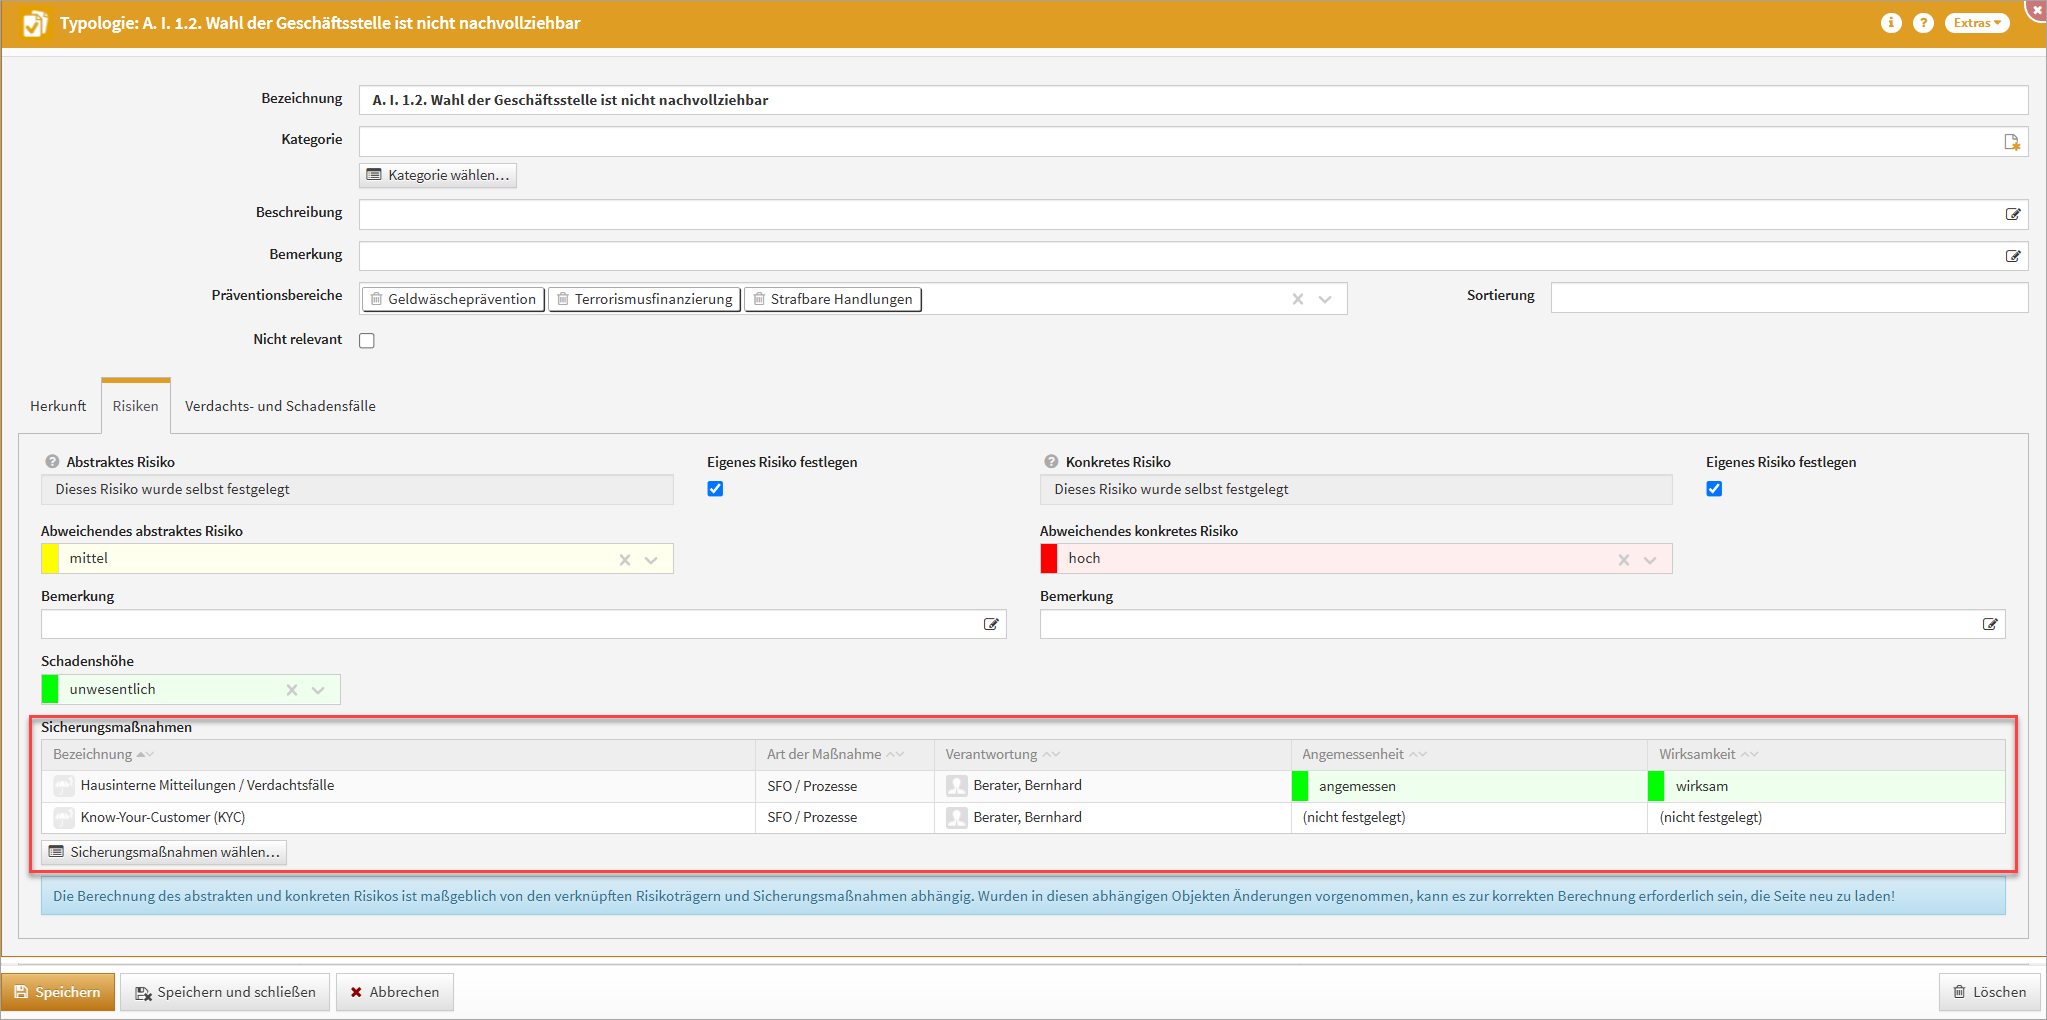The width and height of the screenshot is (2047, 1020).
Task: Click the info icon in header
Action: point(1890,23)
